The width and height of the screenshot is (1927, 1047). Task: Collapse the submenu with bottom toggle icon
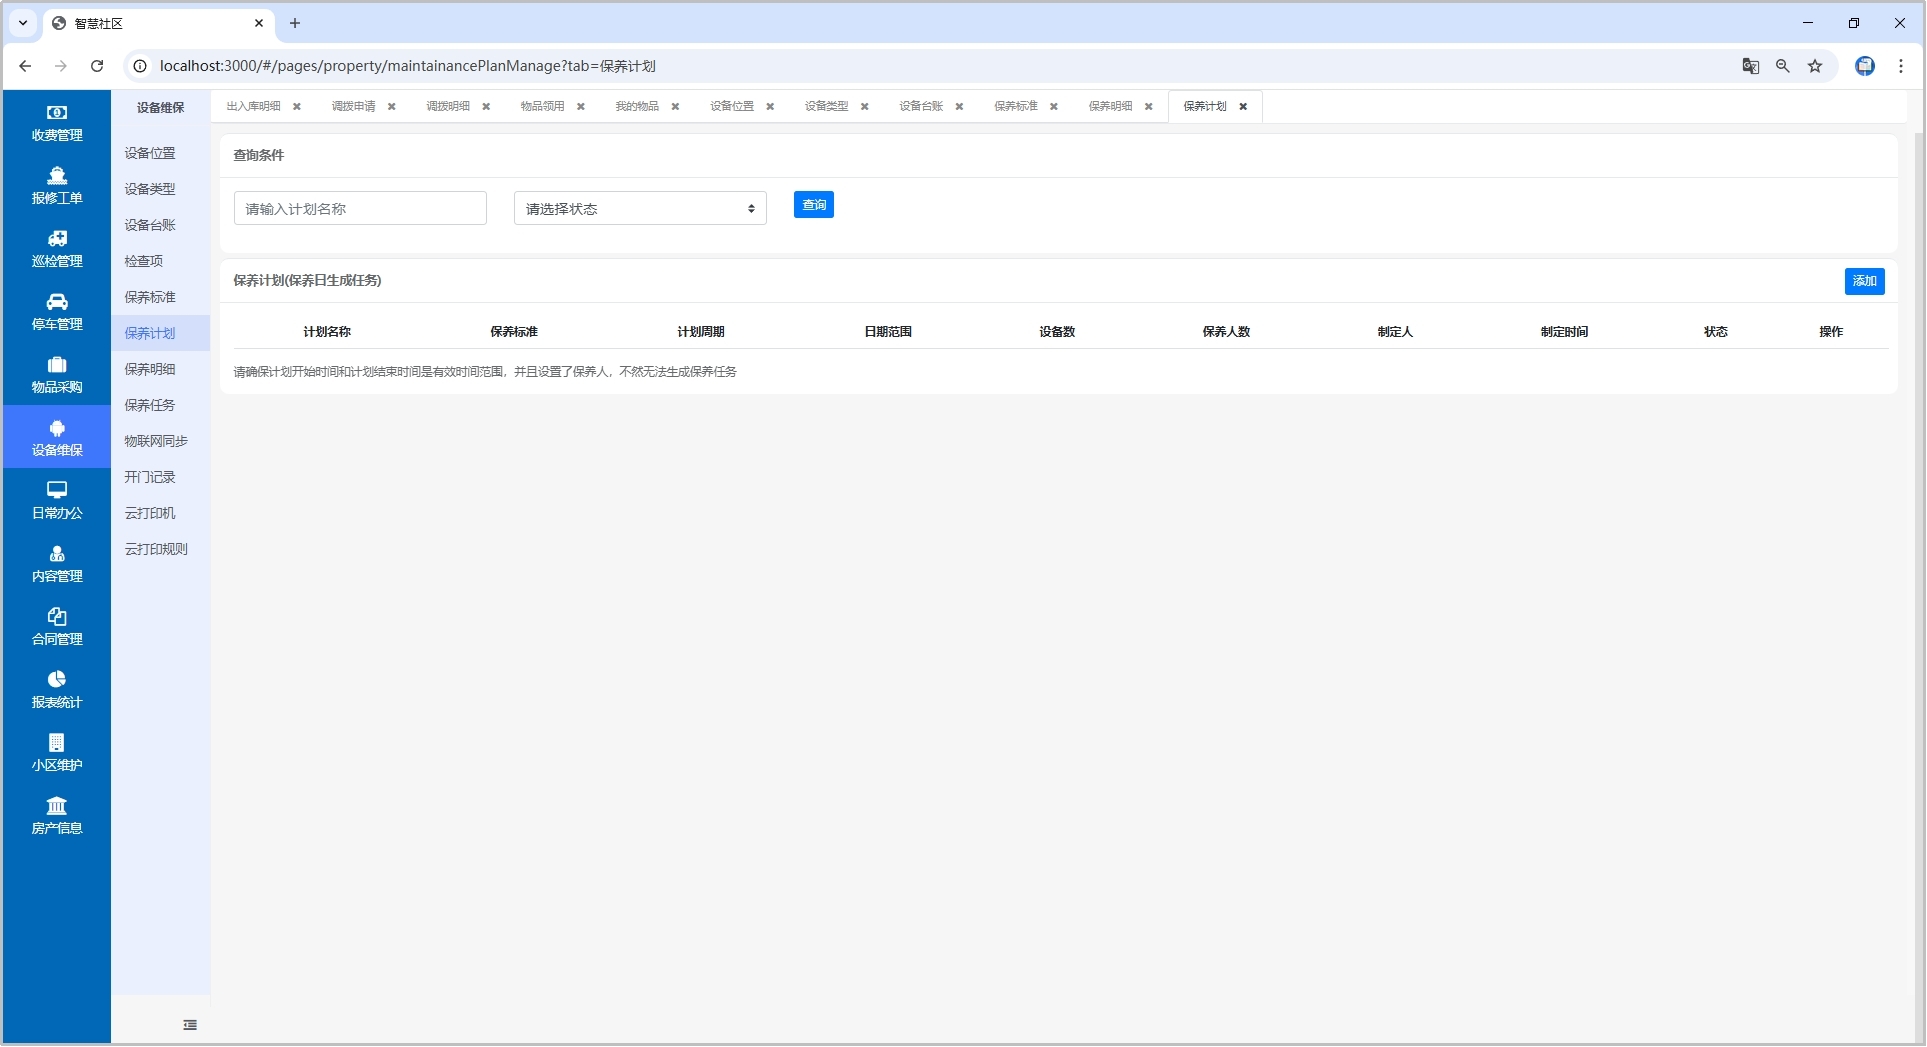coord(190,1025)
